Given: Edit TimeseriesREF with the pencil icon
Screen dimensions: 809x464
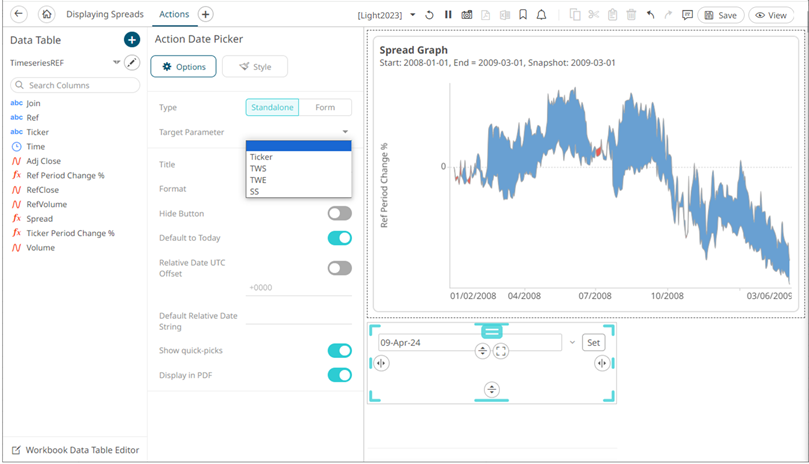Looking at the screenshot, I should point(131,62).
